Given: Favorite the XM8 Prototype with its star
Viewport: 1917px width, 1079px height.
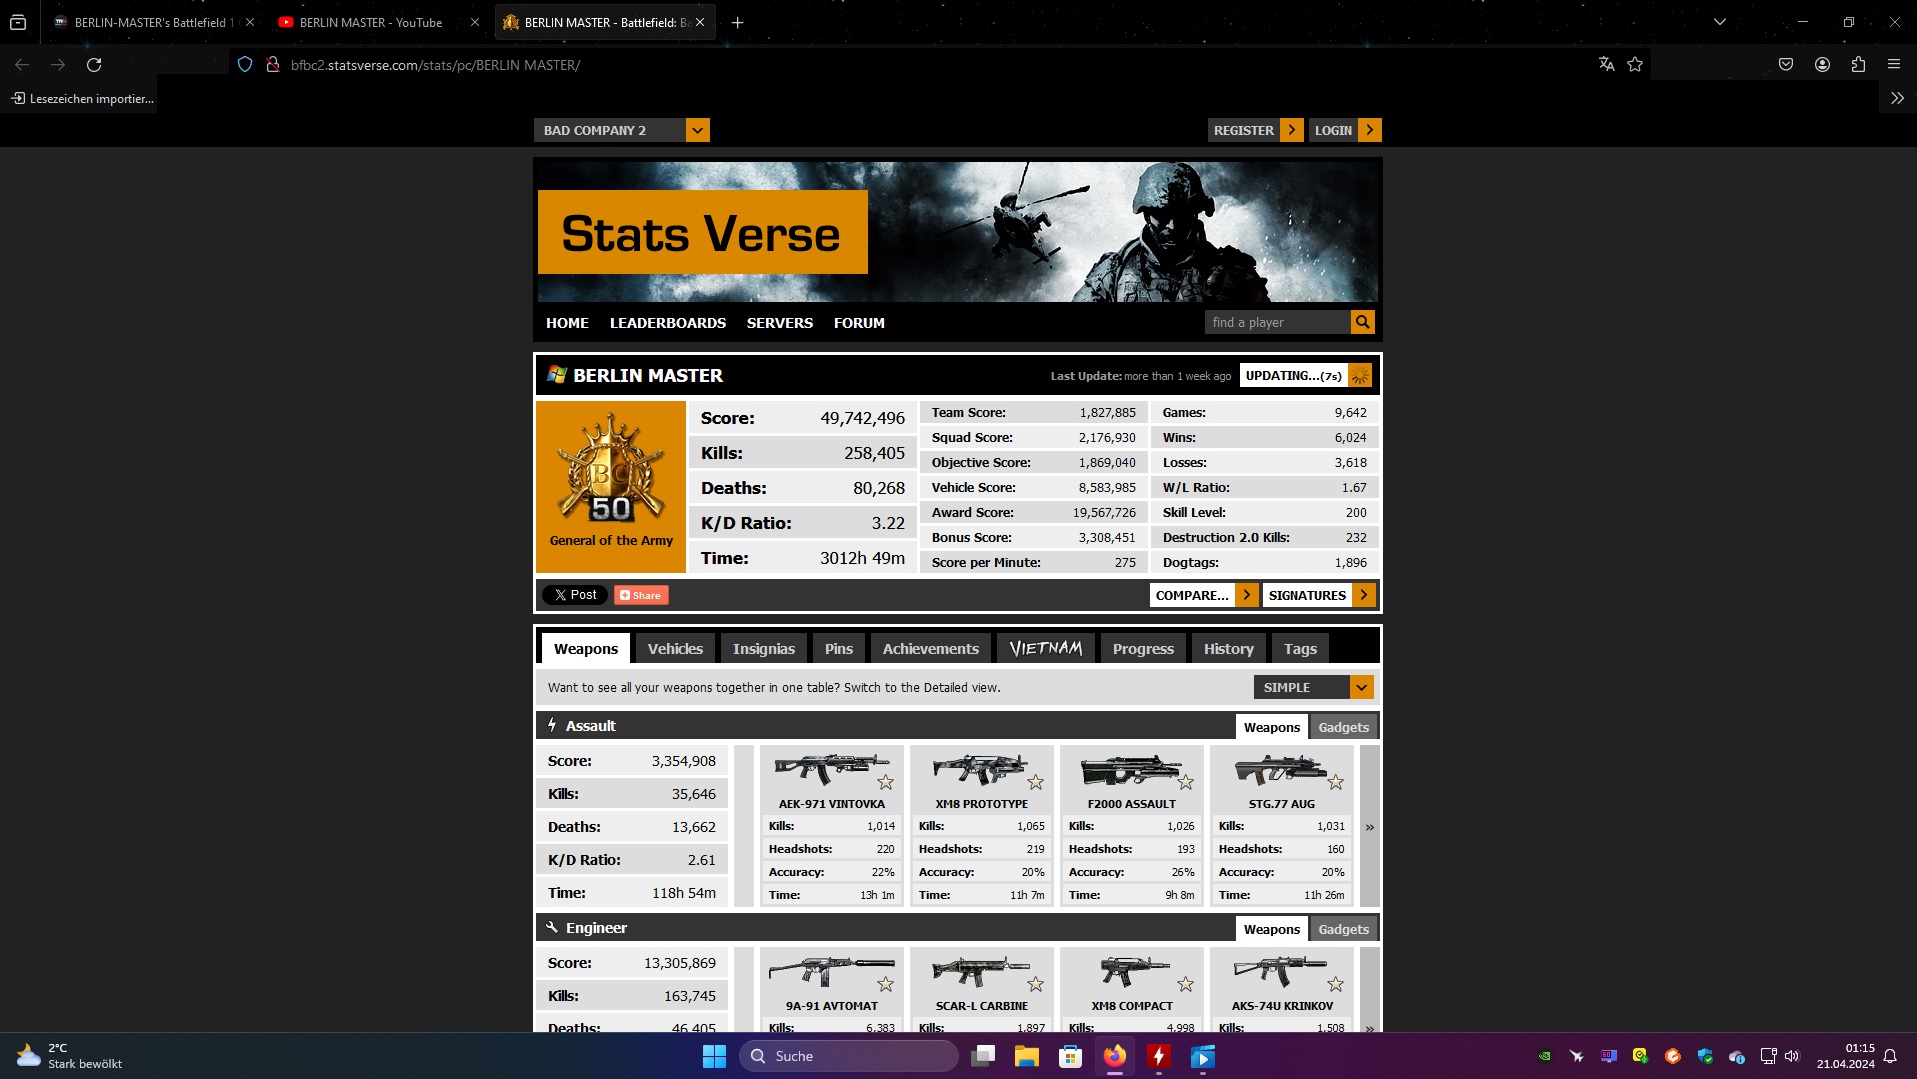Looking at the screenshot, I should tap(1035, 782).
